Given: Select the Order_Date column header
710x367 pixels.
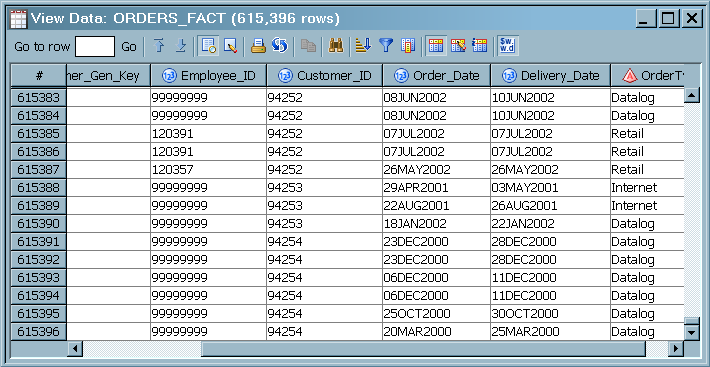Looking at the screenshot, I should 437,76.
